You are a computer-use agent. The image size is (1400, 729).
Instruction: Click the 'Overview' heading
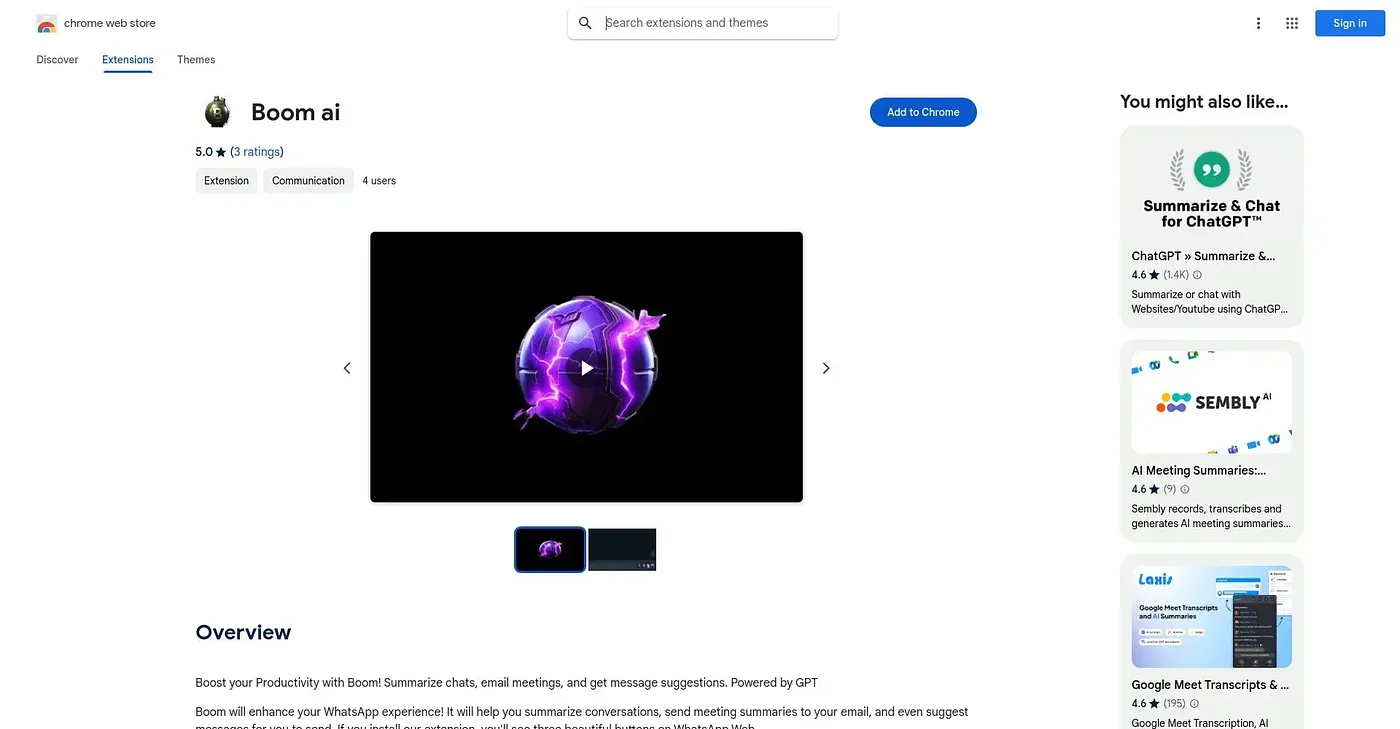pos(243,632)
